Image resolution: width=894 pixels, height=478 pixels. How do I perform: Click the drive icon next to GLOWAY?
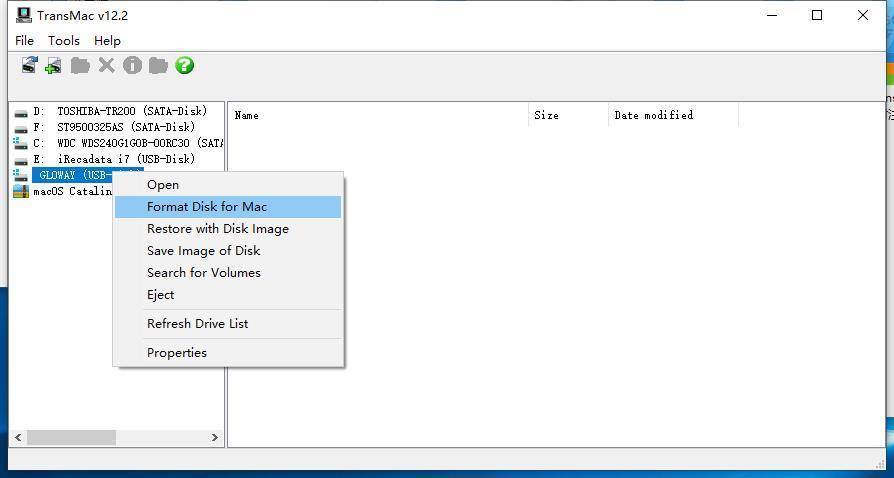pos(21,175)
